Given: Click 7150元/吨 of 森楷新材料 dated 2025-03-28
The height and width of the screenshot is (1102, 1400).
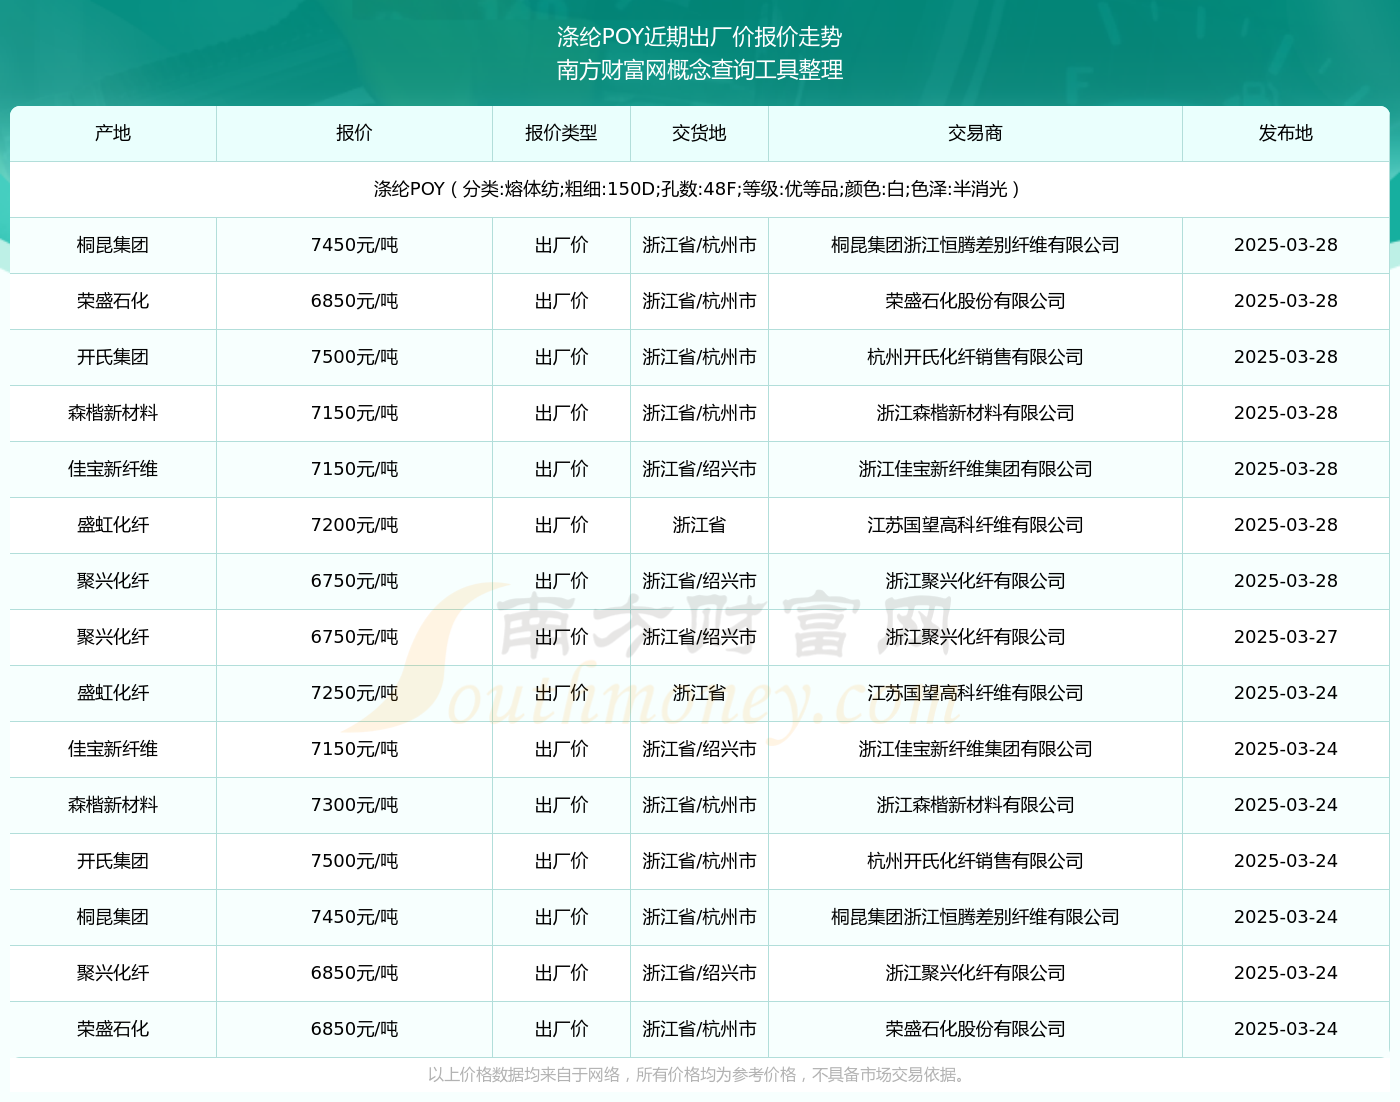Looking at the screenshot, I should (354, 413).
